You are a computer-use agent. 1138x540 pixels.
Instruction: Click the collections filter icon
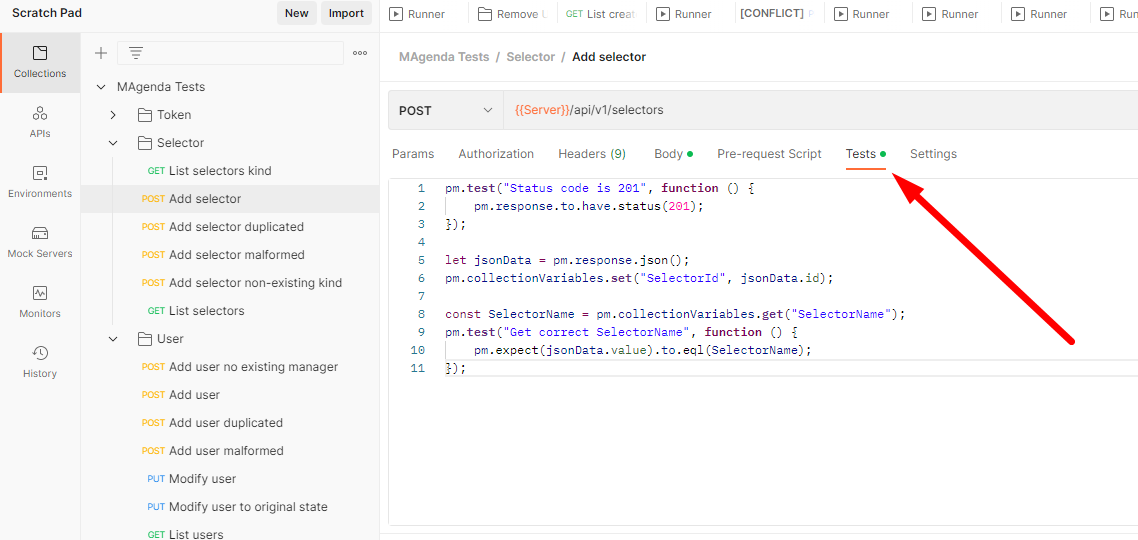136,53
